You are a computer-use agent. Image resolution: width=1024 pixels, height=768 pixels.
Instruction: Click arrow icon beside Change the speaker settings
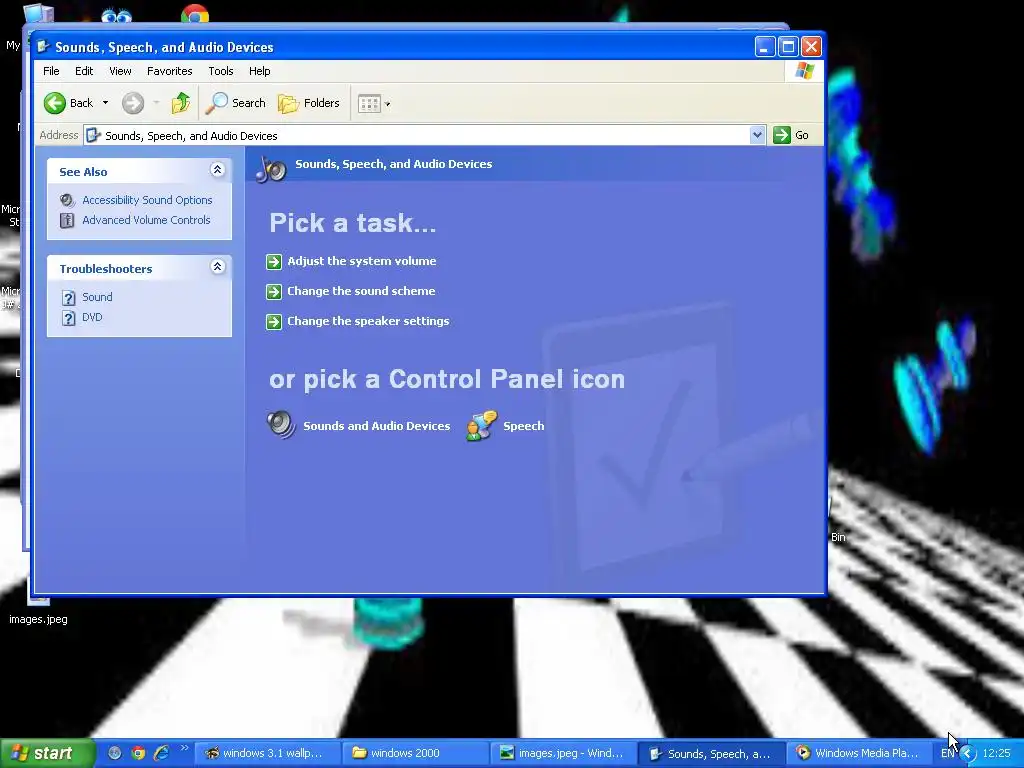click(x=274, y=322)
